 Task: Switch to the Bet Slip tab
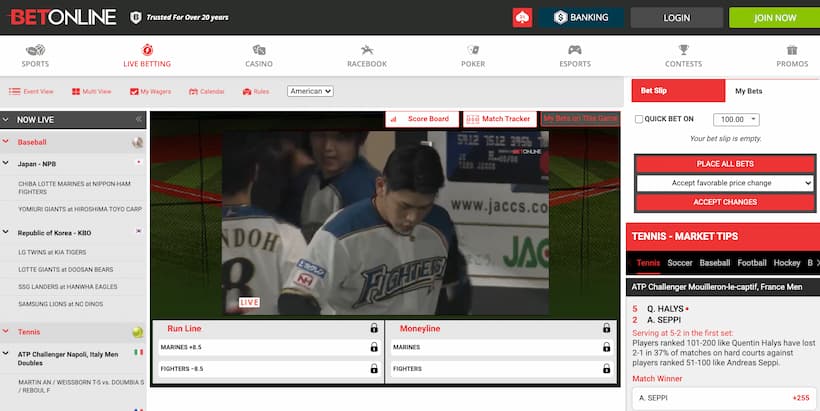(x=678, y=90)
